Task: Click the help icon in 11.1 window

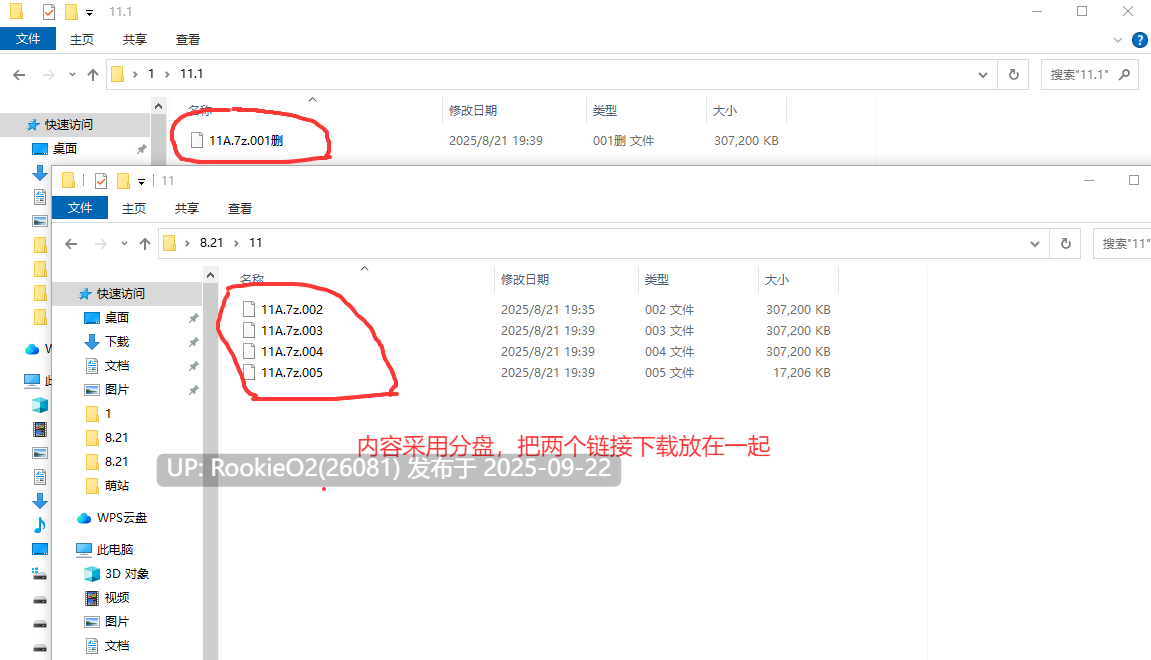Action: [x=1140, y=40]
